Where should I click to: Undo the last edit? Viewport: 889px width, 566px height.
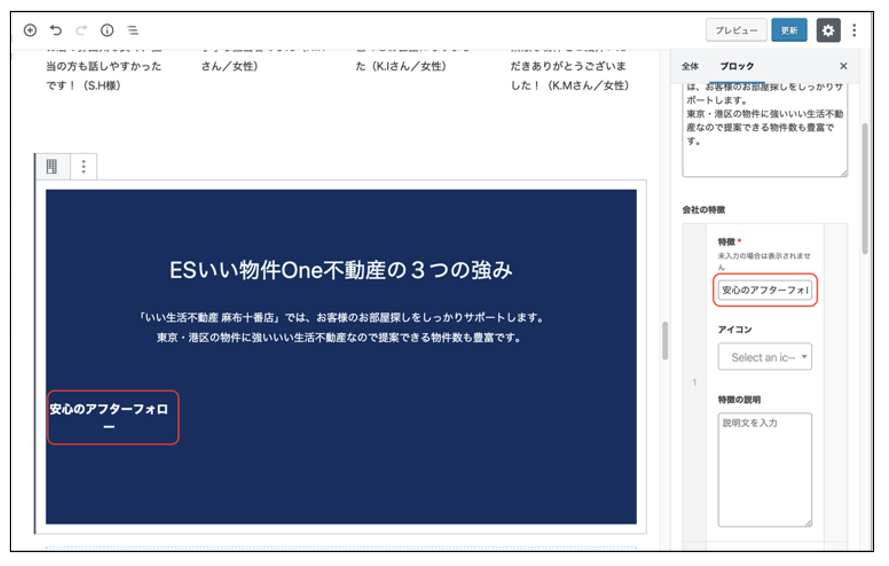pyautogui.click(x=56, y=31)
